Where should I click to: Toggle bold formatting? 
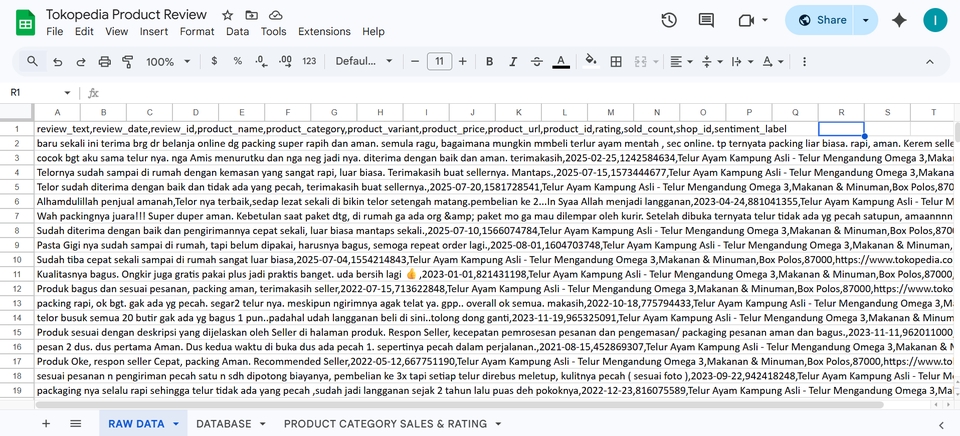tap(489, 61)
